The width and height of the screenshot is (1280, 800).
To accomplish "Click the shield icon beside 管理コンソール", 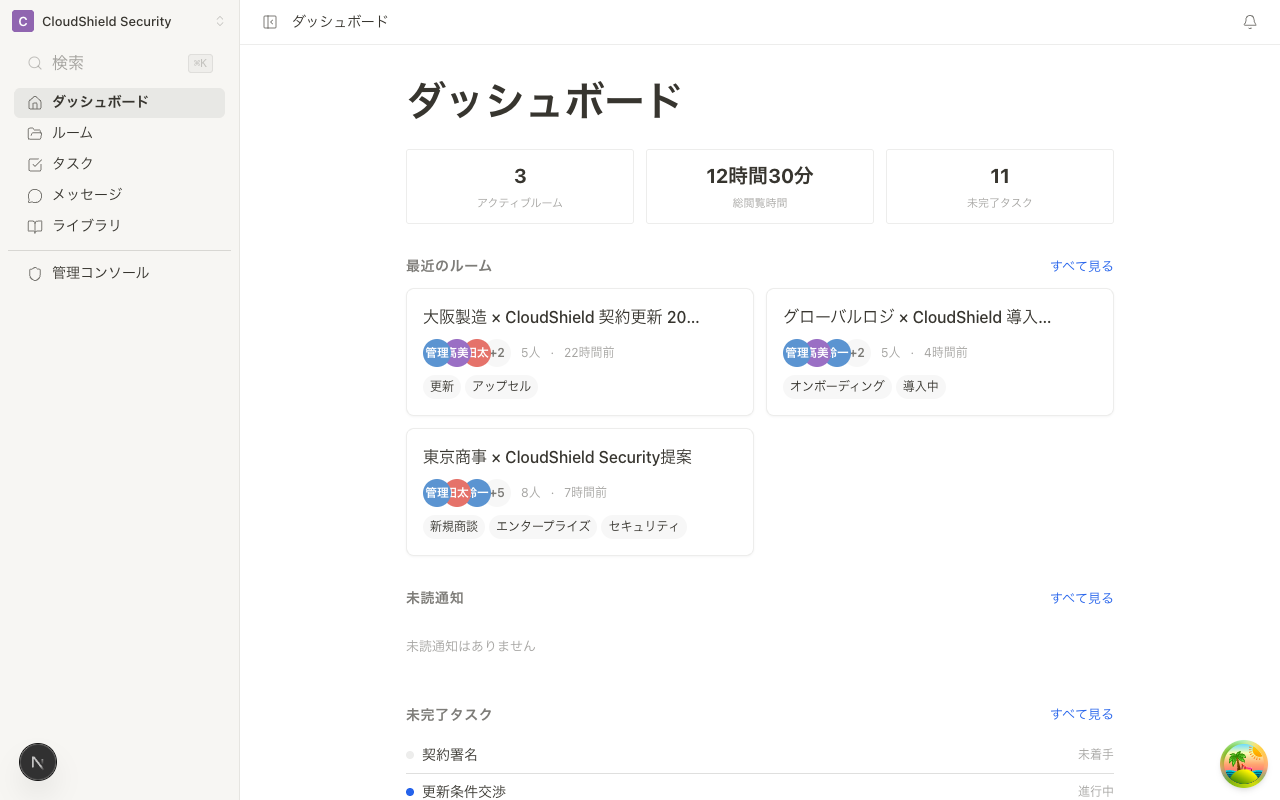I will tap(35, 272).
